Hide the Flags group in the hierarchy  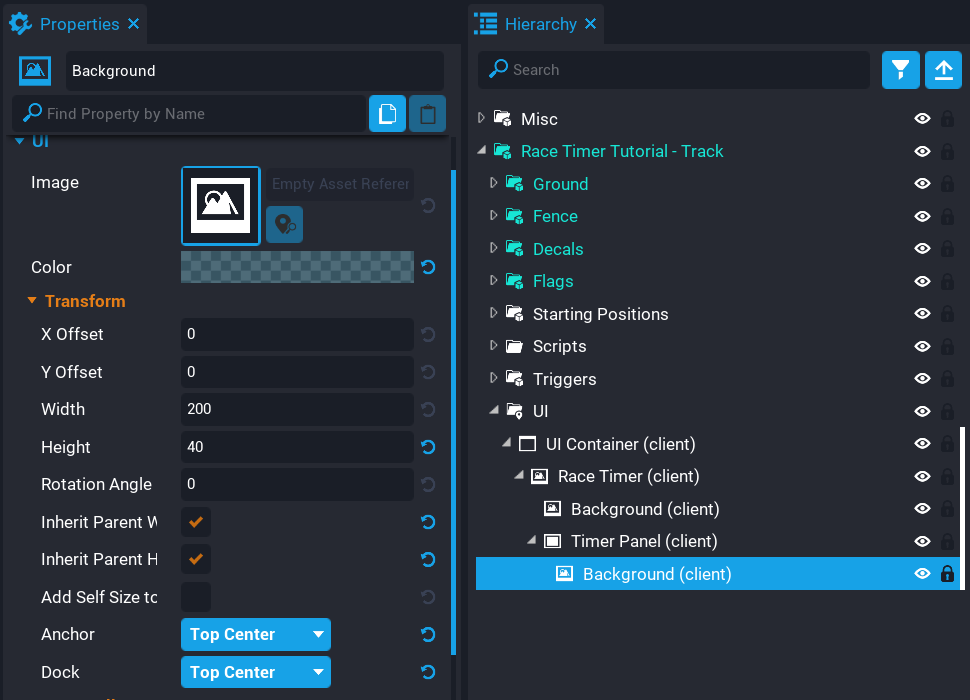tap(921, 281)
